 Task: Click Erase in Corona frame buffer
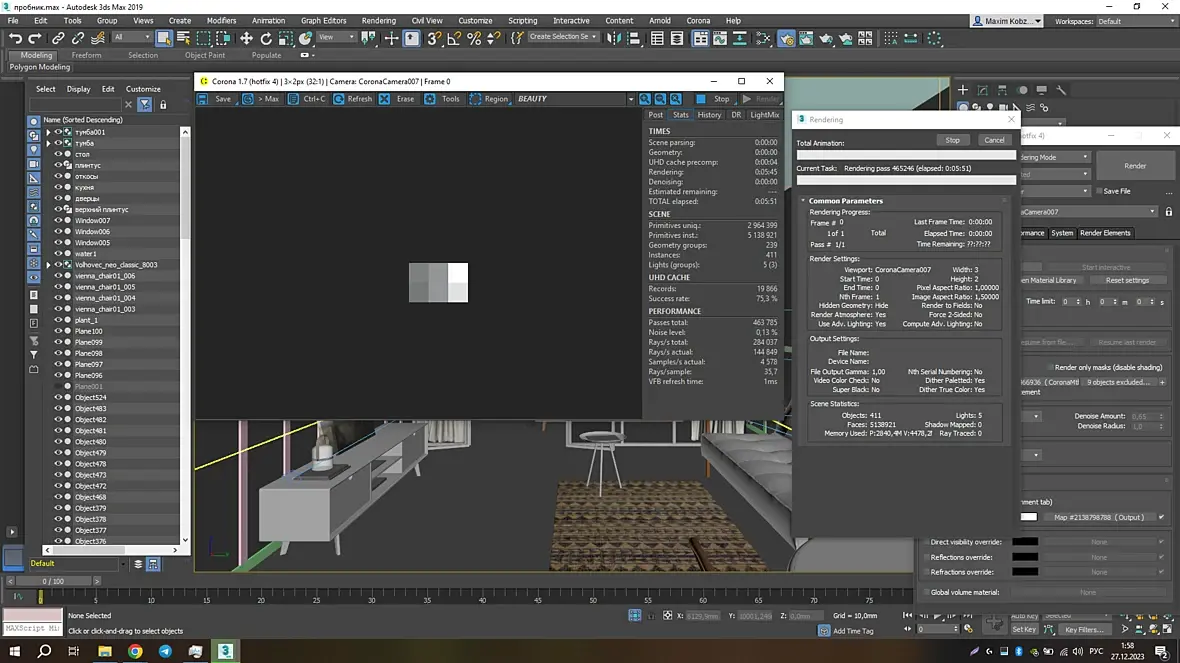click(x=398, y=99)
